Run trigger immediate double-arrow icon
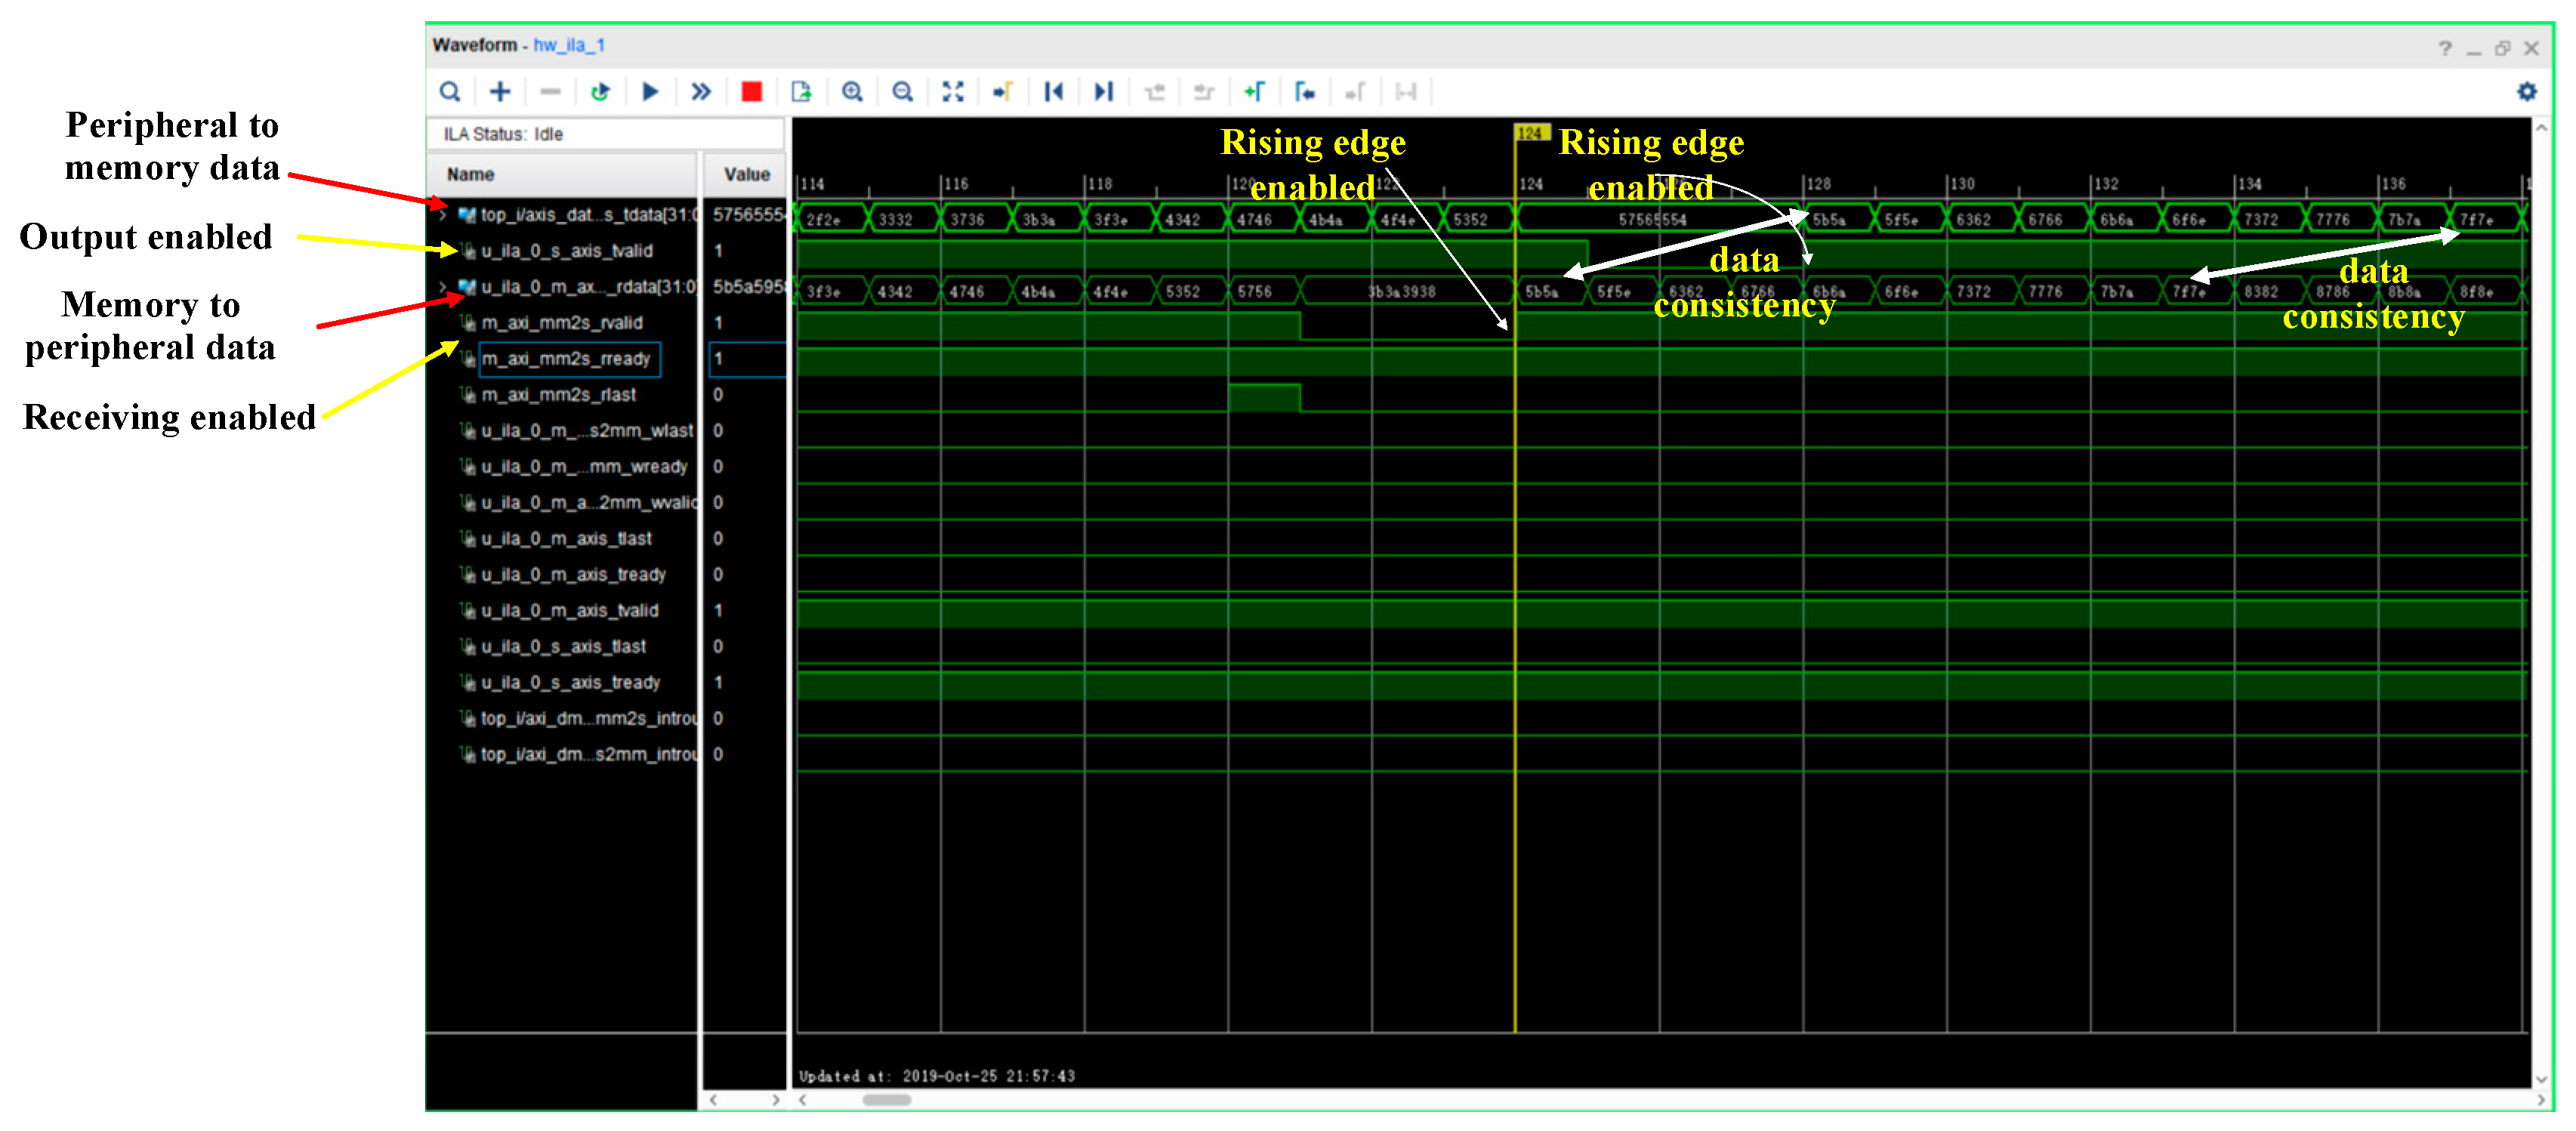This screenshot has width=2576, height=1131. tap(701, 92)
